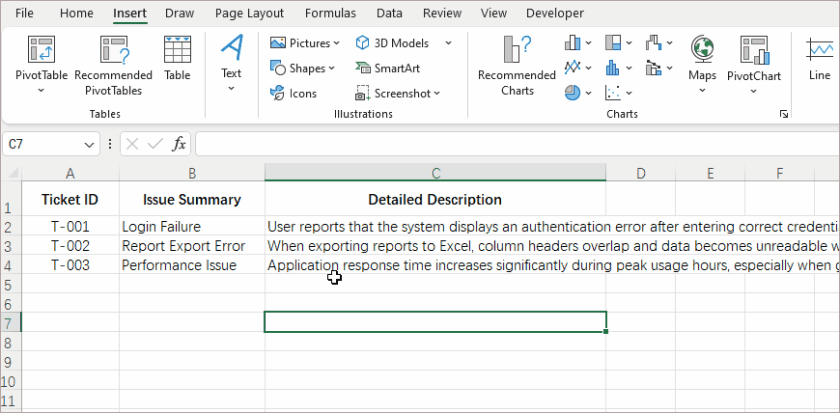This screenshot has height=413, width=840.
Task: Open the Icons illustration library
Action: [293, 93]
